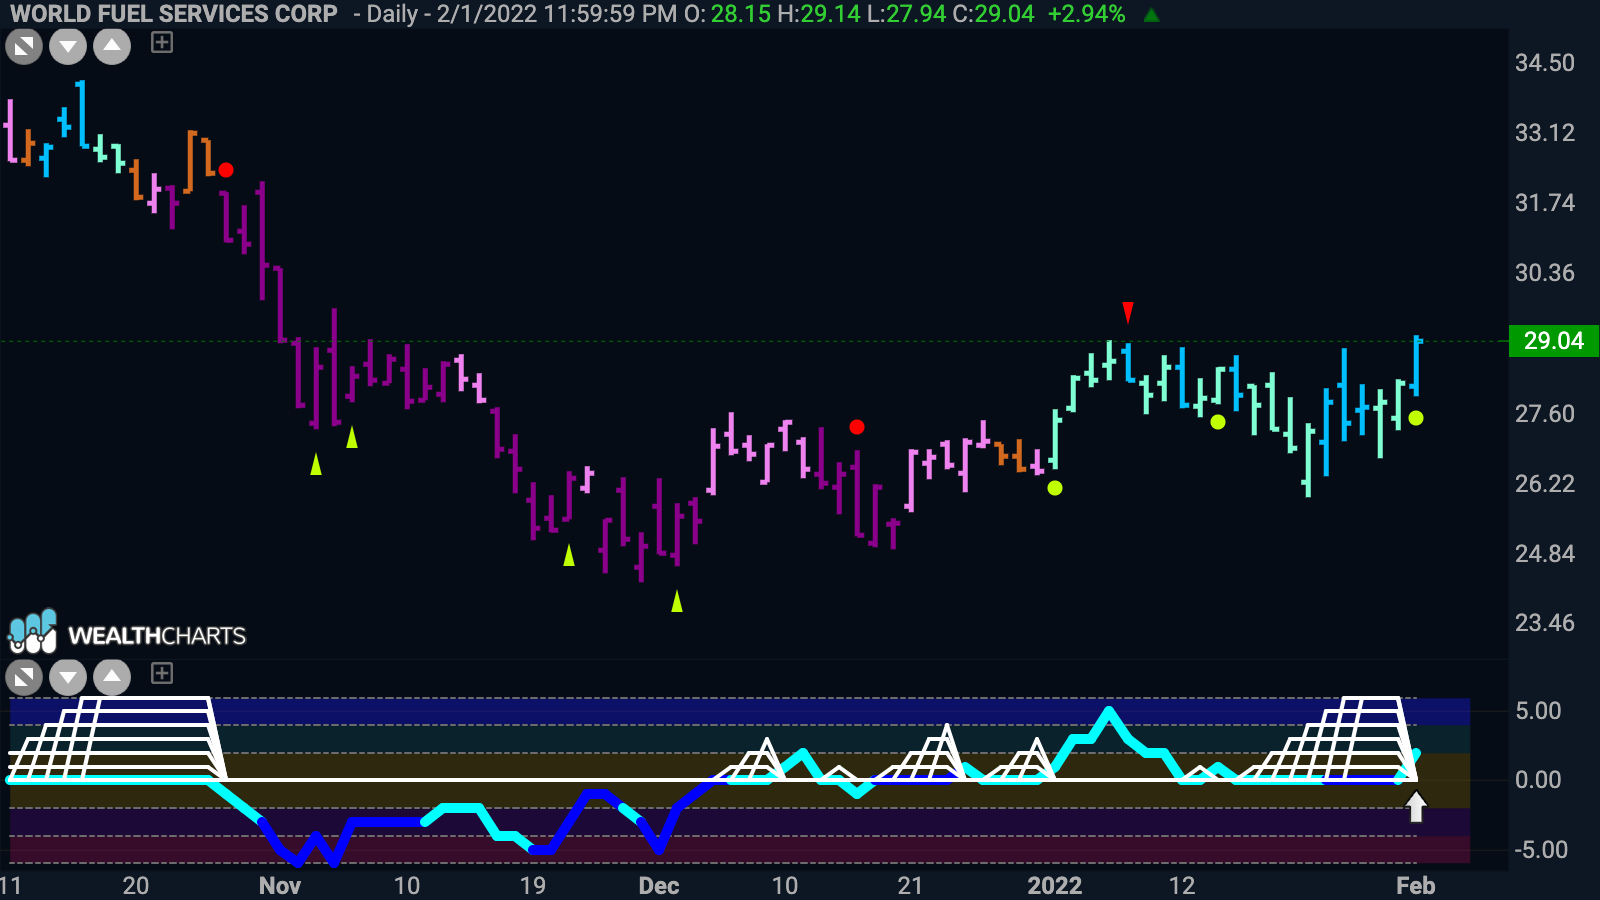Click the -5.00 oscillator axis label
This screenshot has width=1600, height=900.
(1541, 850)
